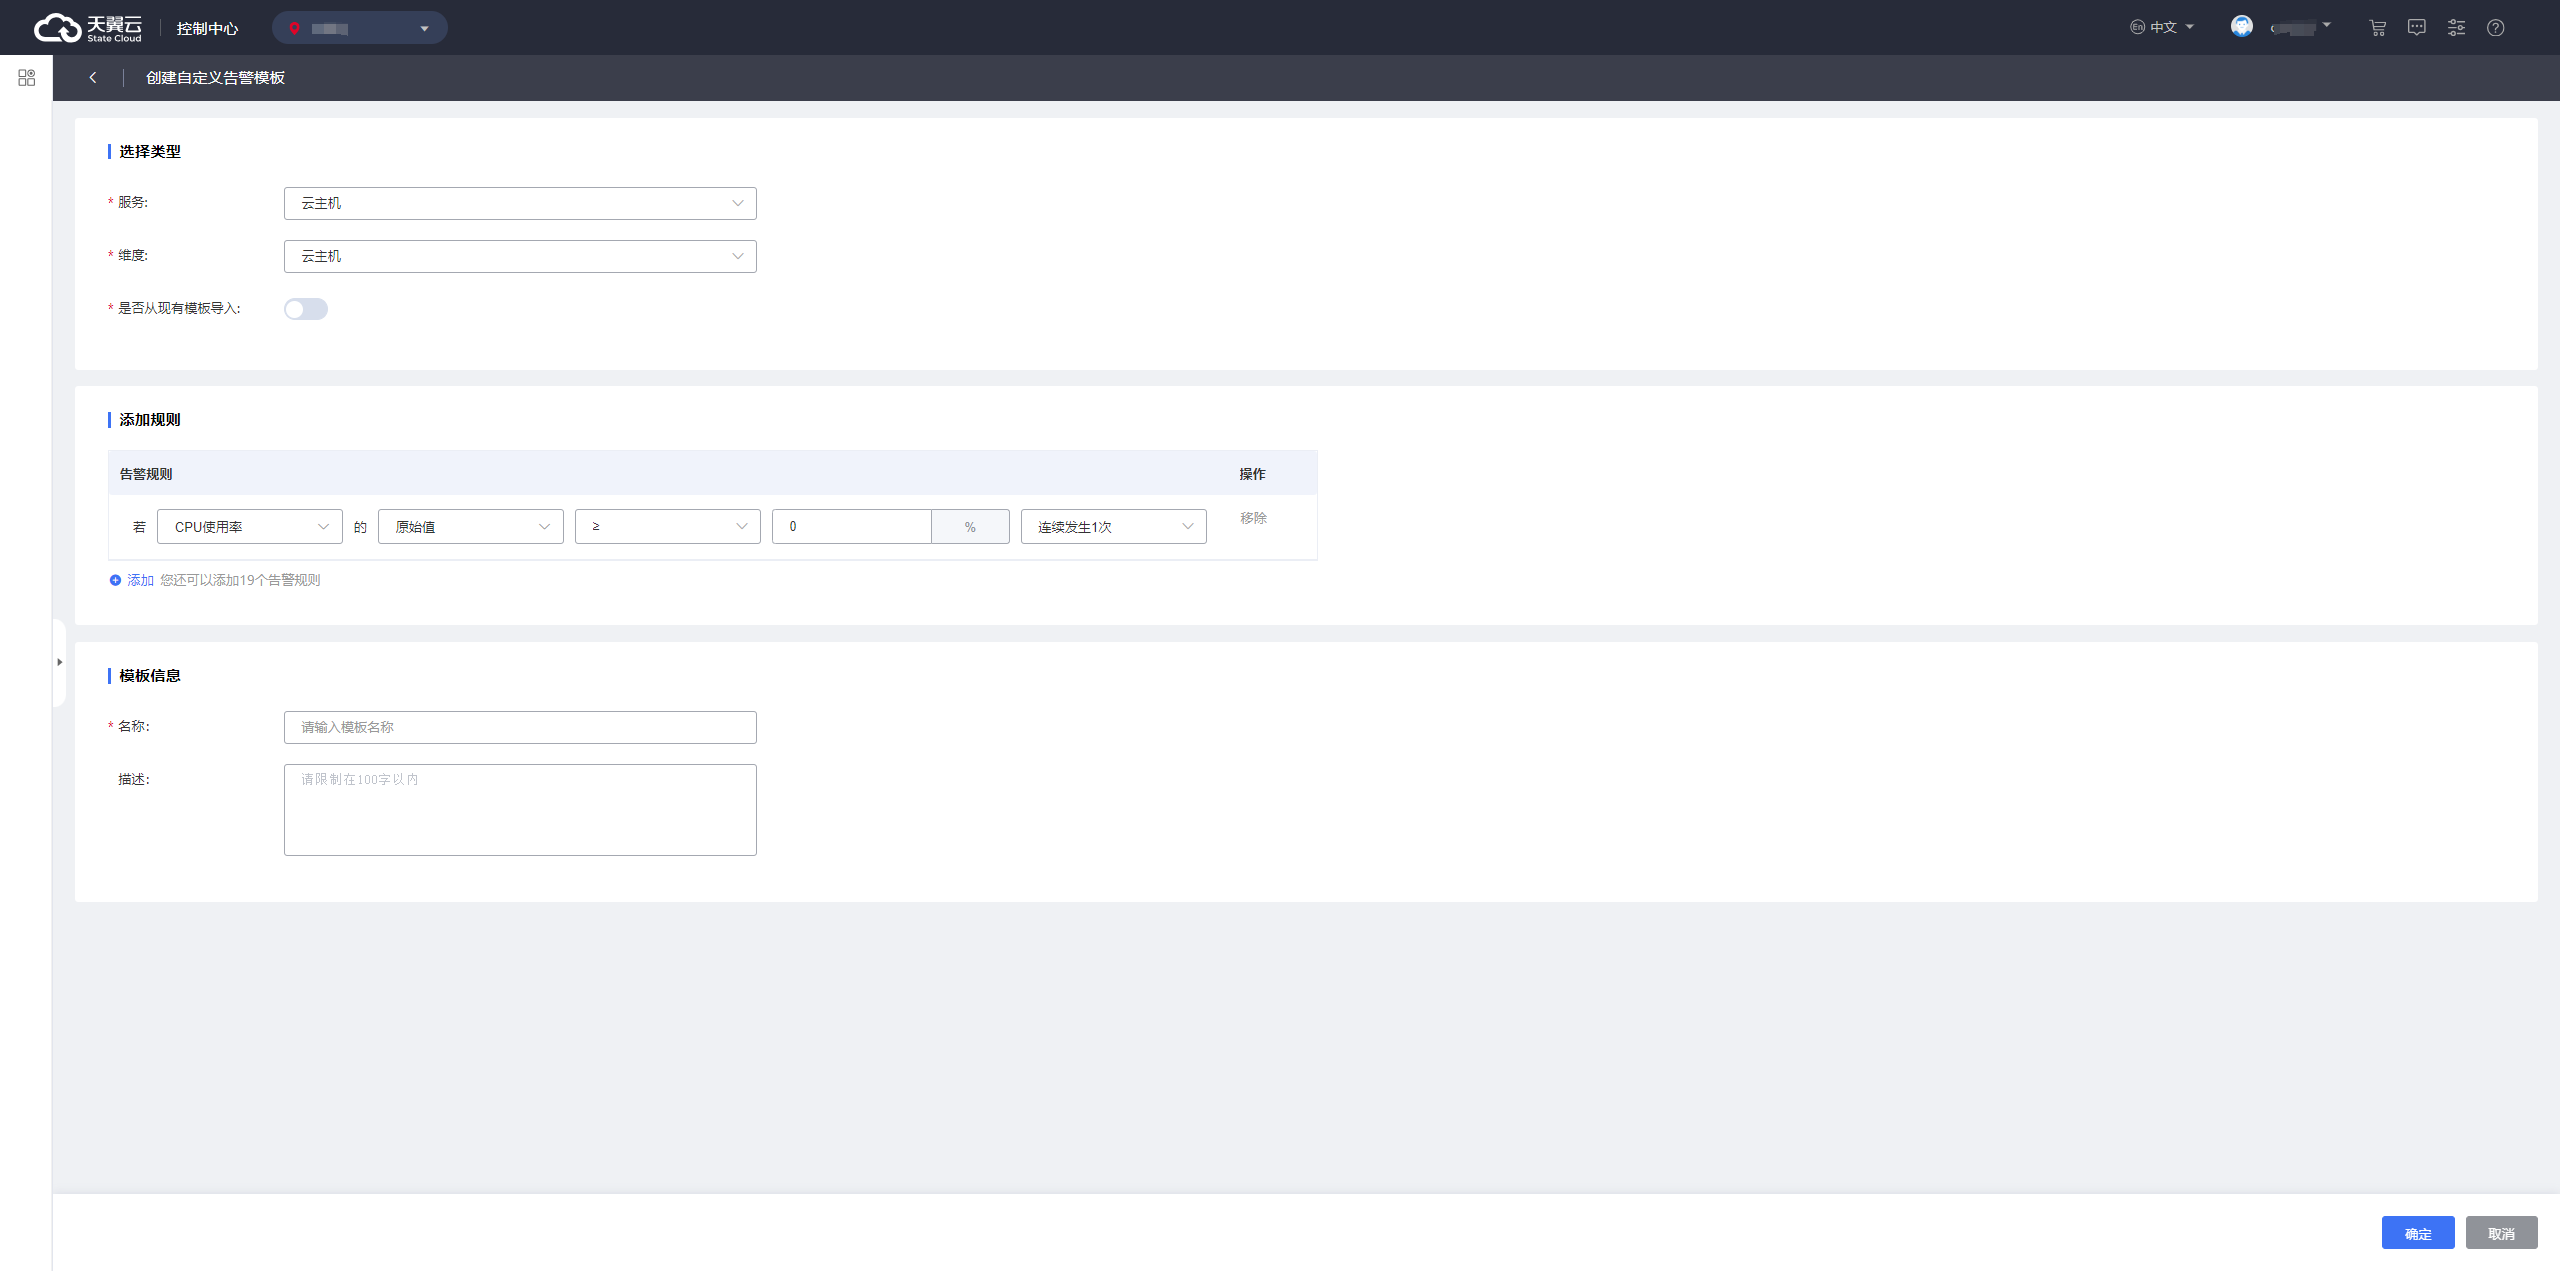Click the % unit label
Screen dimensions: 2560x1271
[970, 527]
